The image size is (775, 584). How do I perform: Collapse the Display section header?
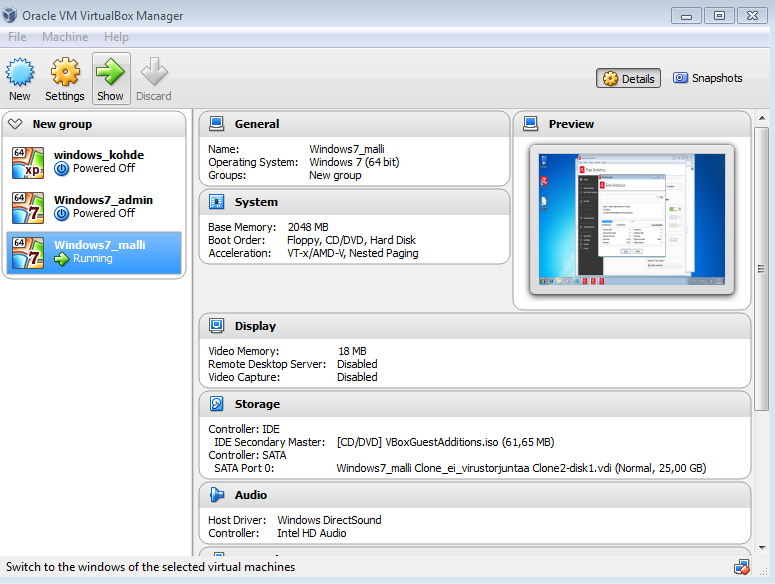click(x=255, y=326)
